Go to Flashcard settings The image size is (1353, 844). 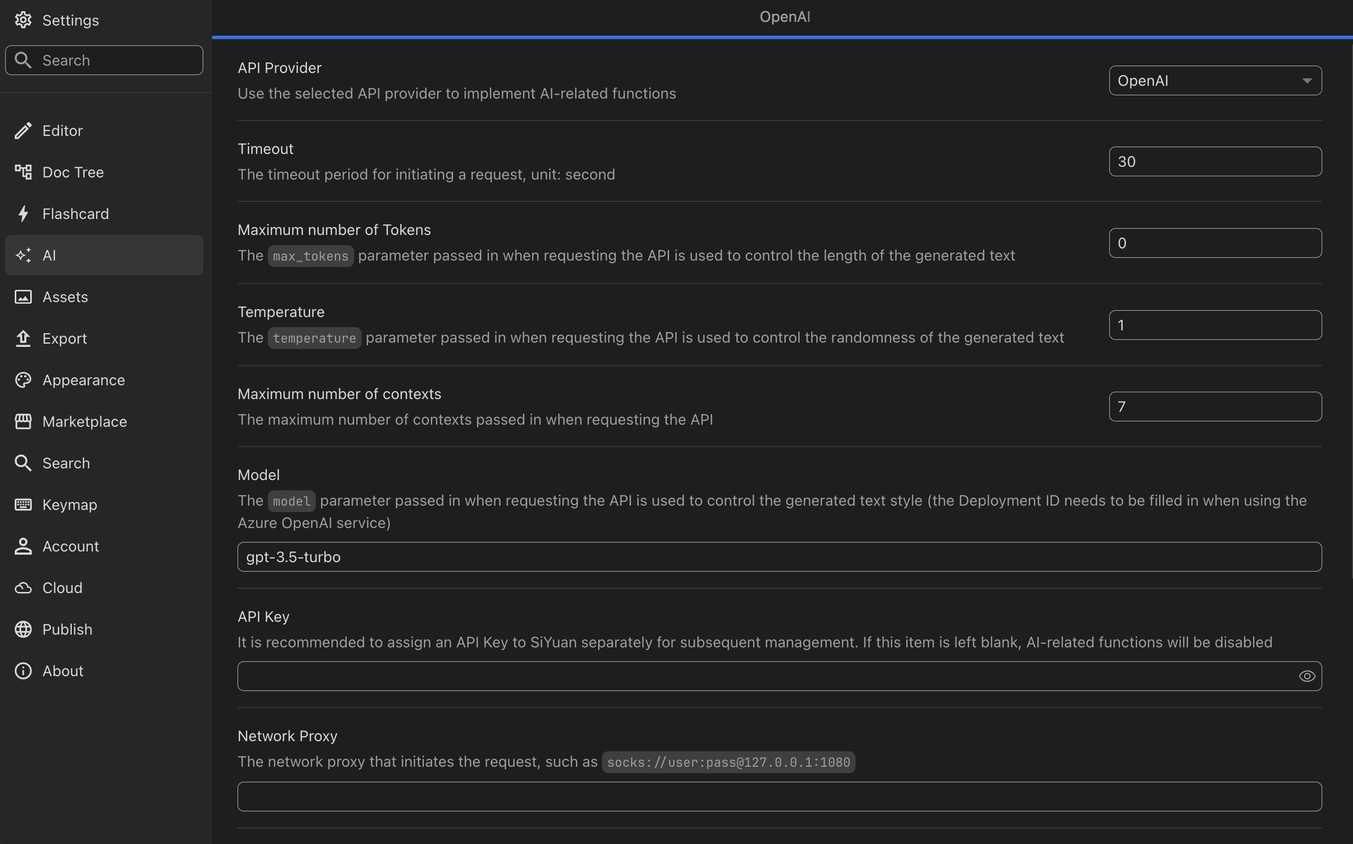104,214
